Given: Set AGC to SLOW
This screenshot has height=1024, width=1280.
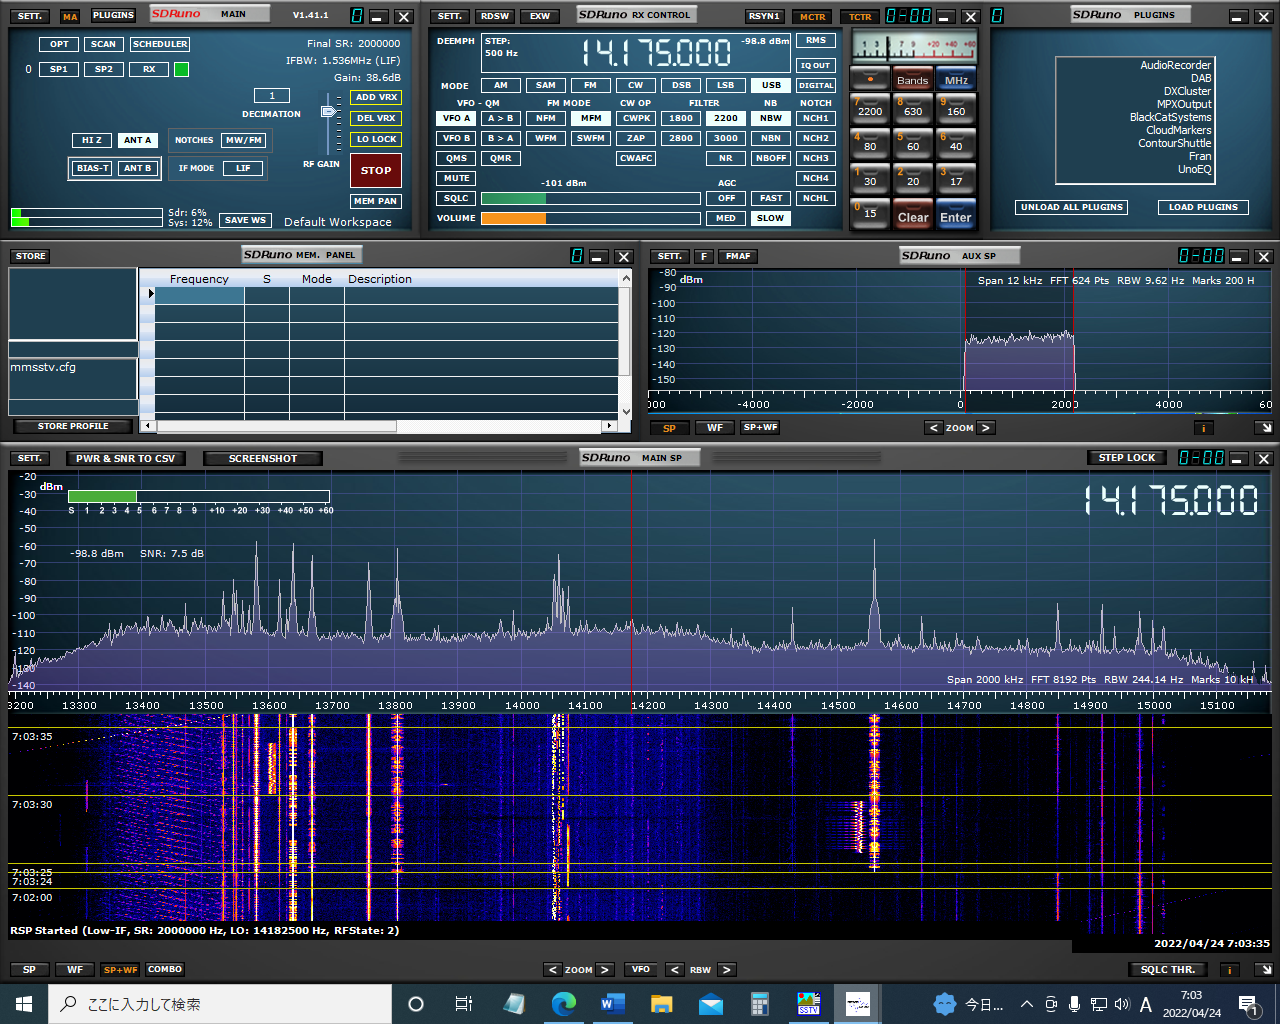Looking at the screenshot, I should pos(771,218).
